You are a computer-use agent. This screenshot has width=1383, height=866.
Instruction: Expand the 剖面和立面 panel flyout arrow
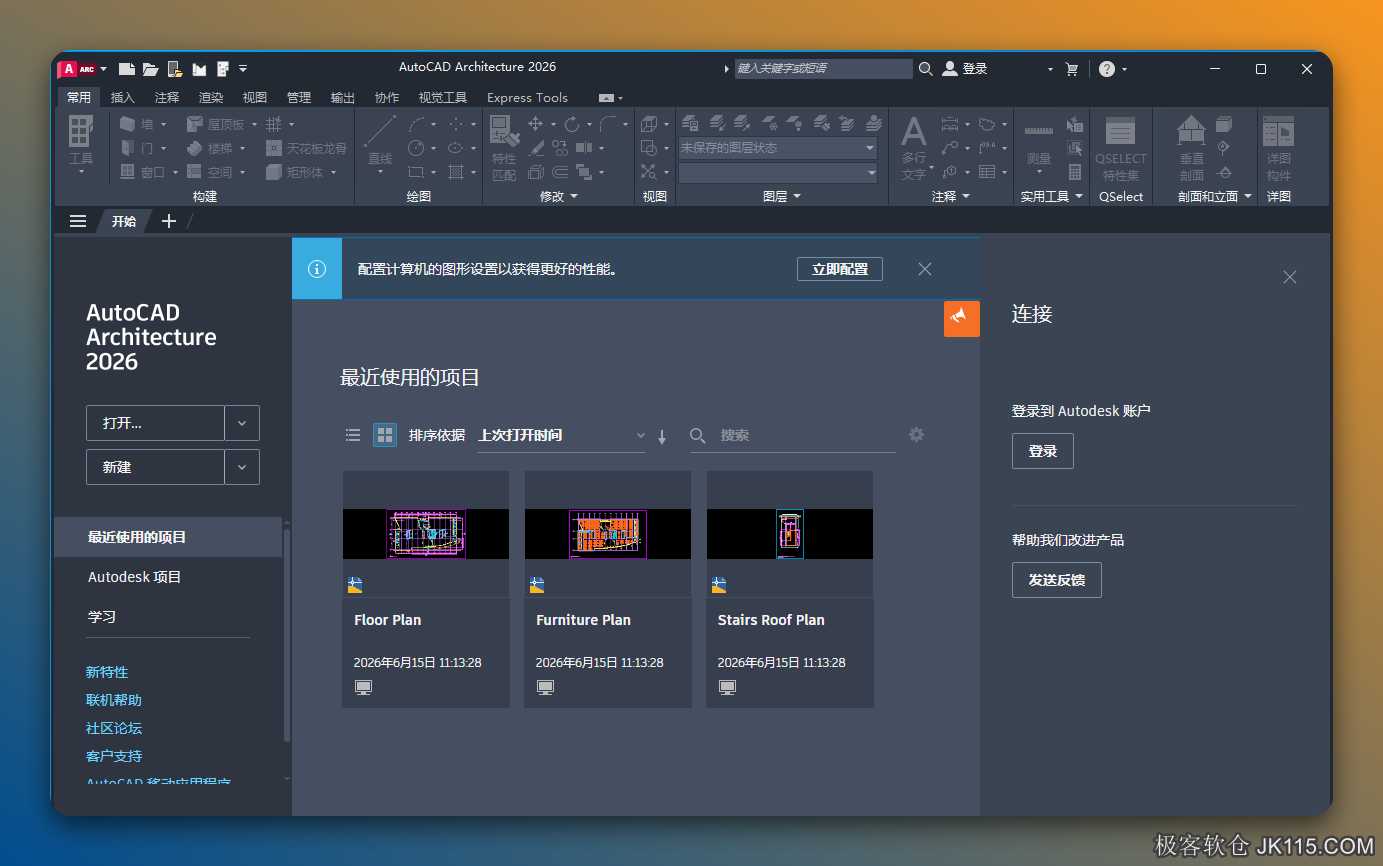(x=1248, y=197)
